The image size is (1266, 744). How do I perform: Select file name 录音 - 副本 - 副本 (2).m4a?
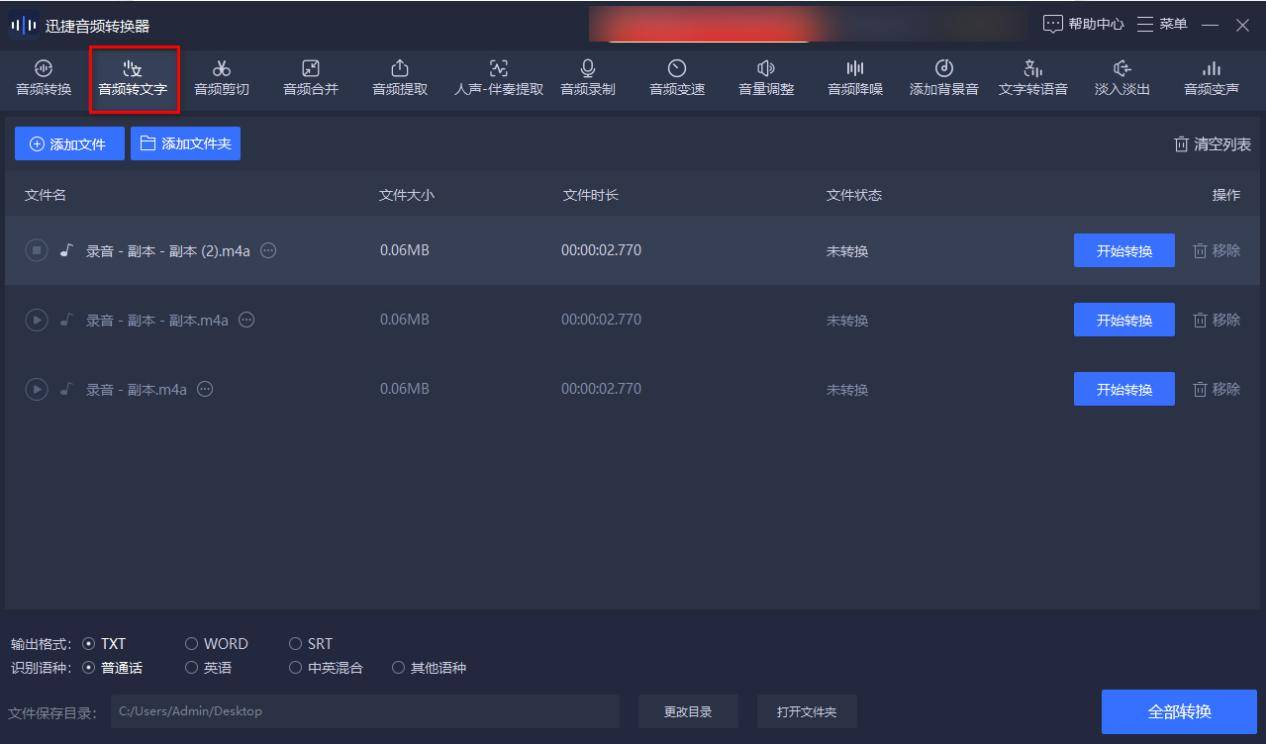click(x=168, y=251)
